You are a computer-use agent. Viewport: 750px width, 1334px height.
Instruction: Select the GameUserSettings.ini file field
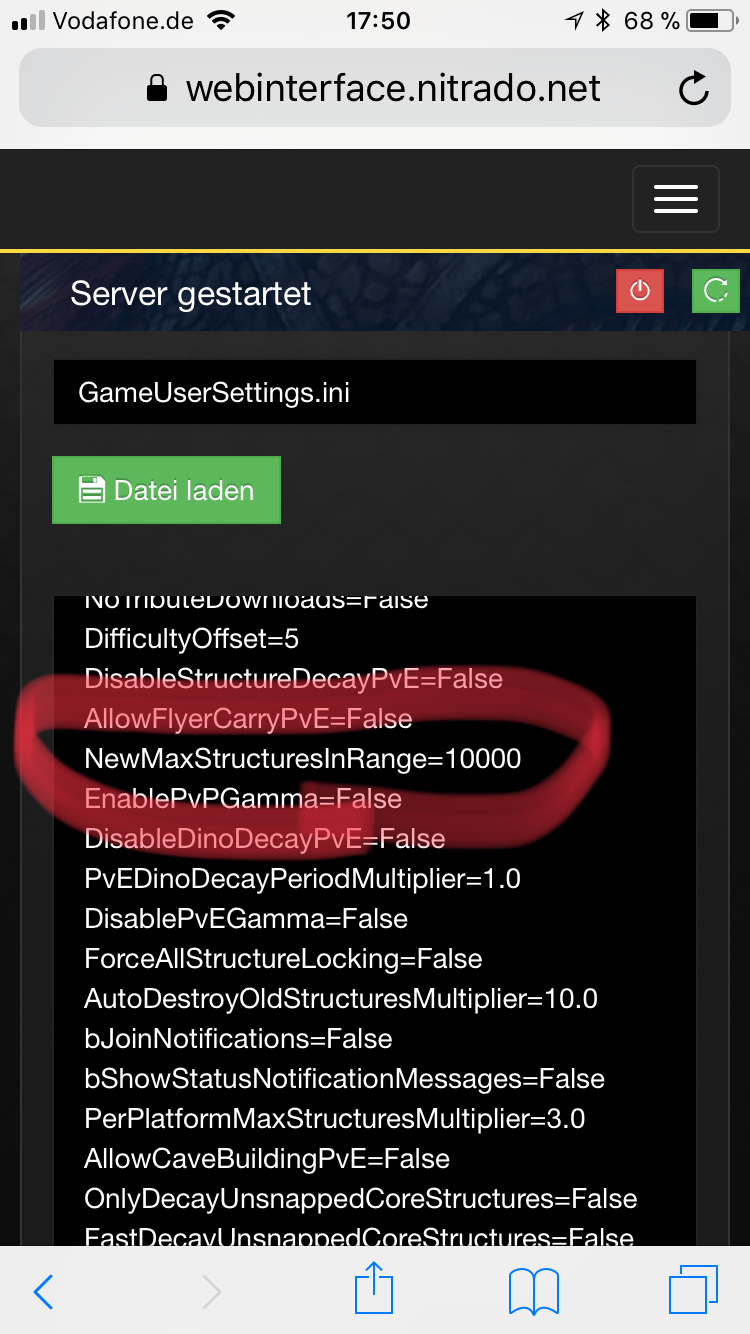[x=375, y=392]
